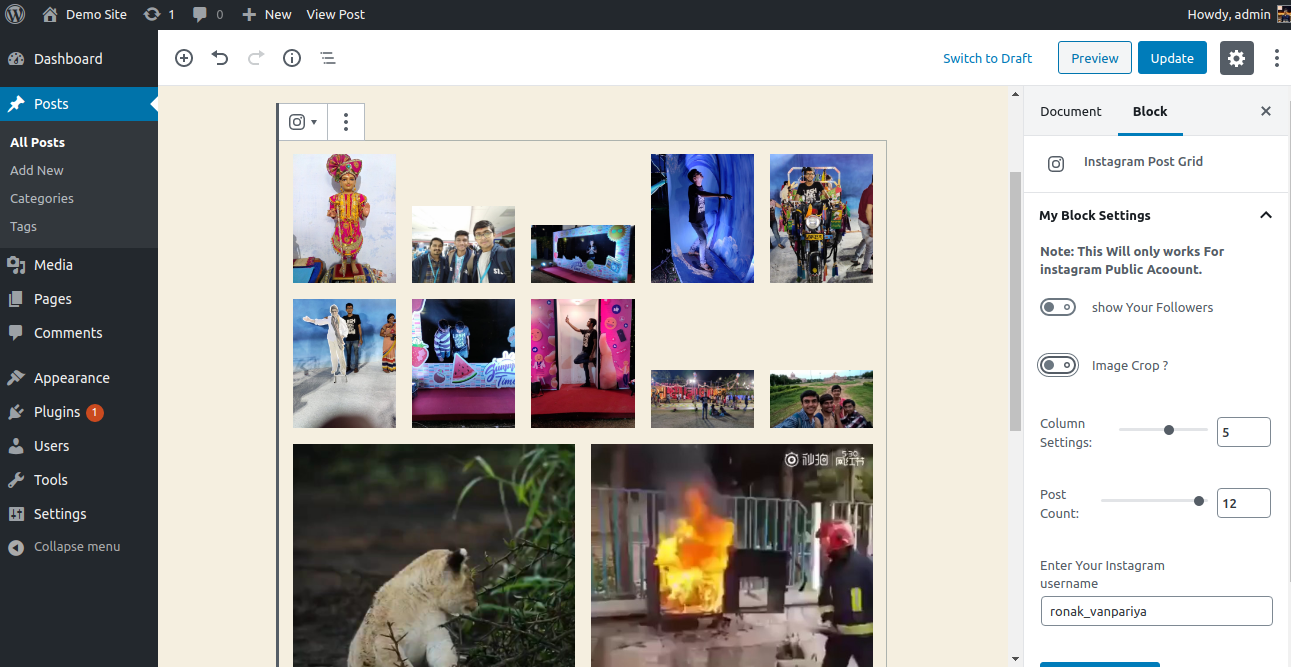The width and height of the screenshot is (1291, 667).
Task: Click the Undo arrow icon
Action: click(x=220, y=58)
